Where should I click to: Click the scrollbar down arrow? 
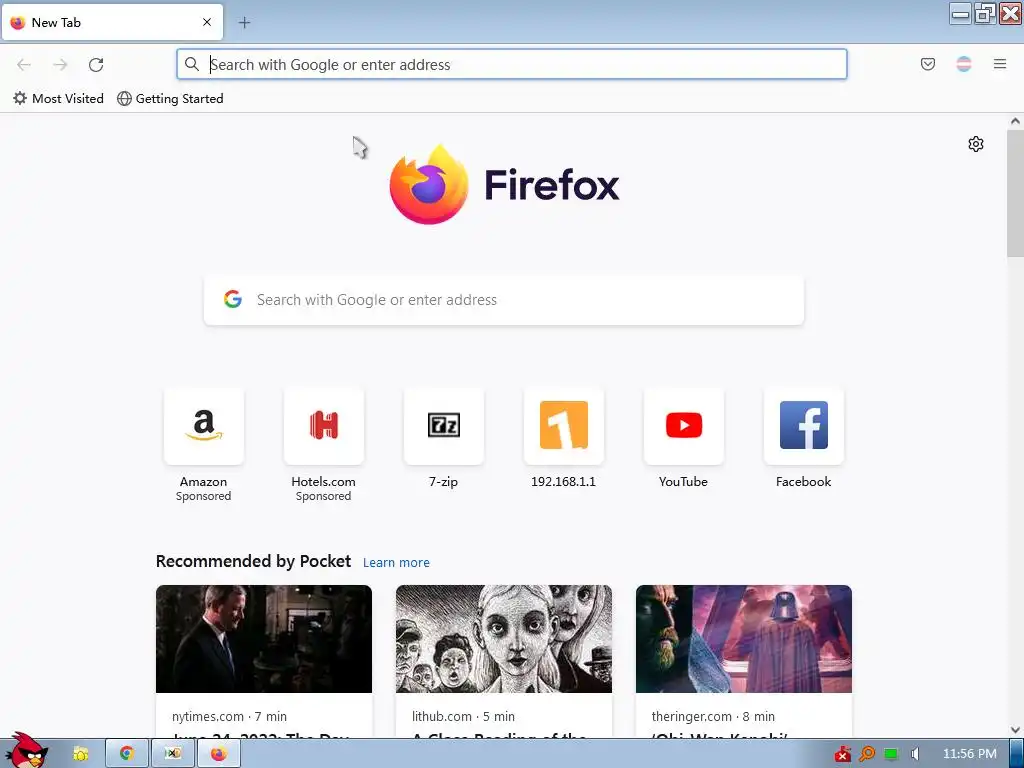[1015, 729]
